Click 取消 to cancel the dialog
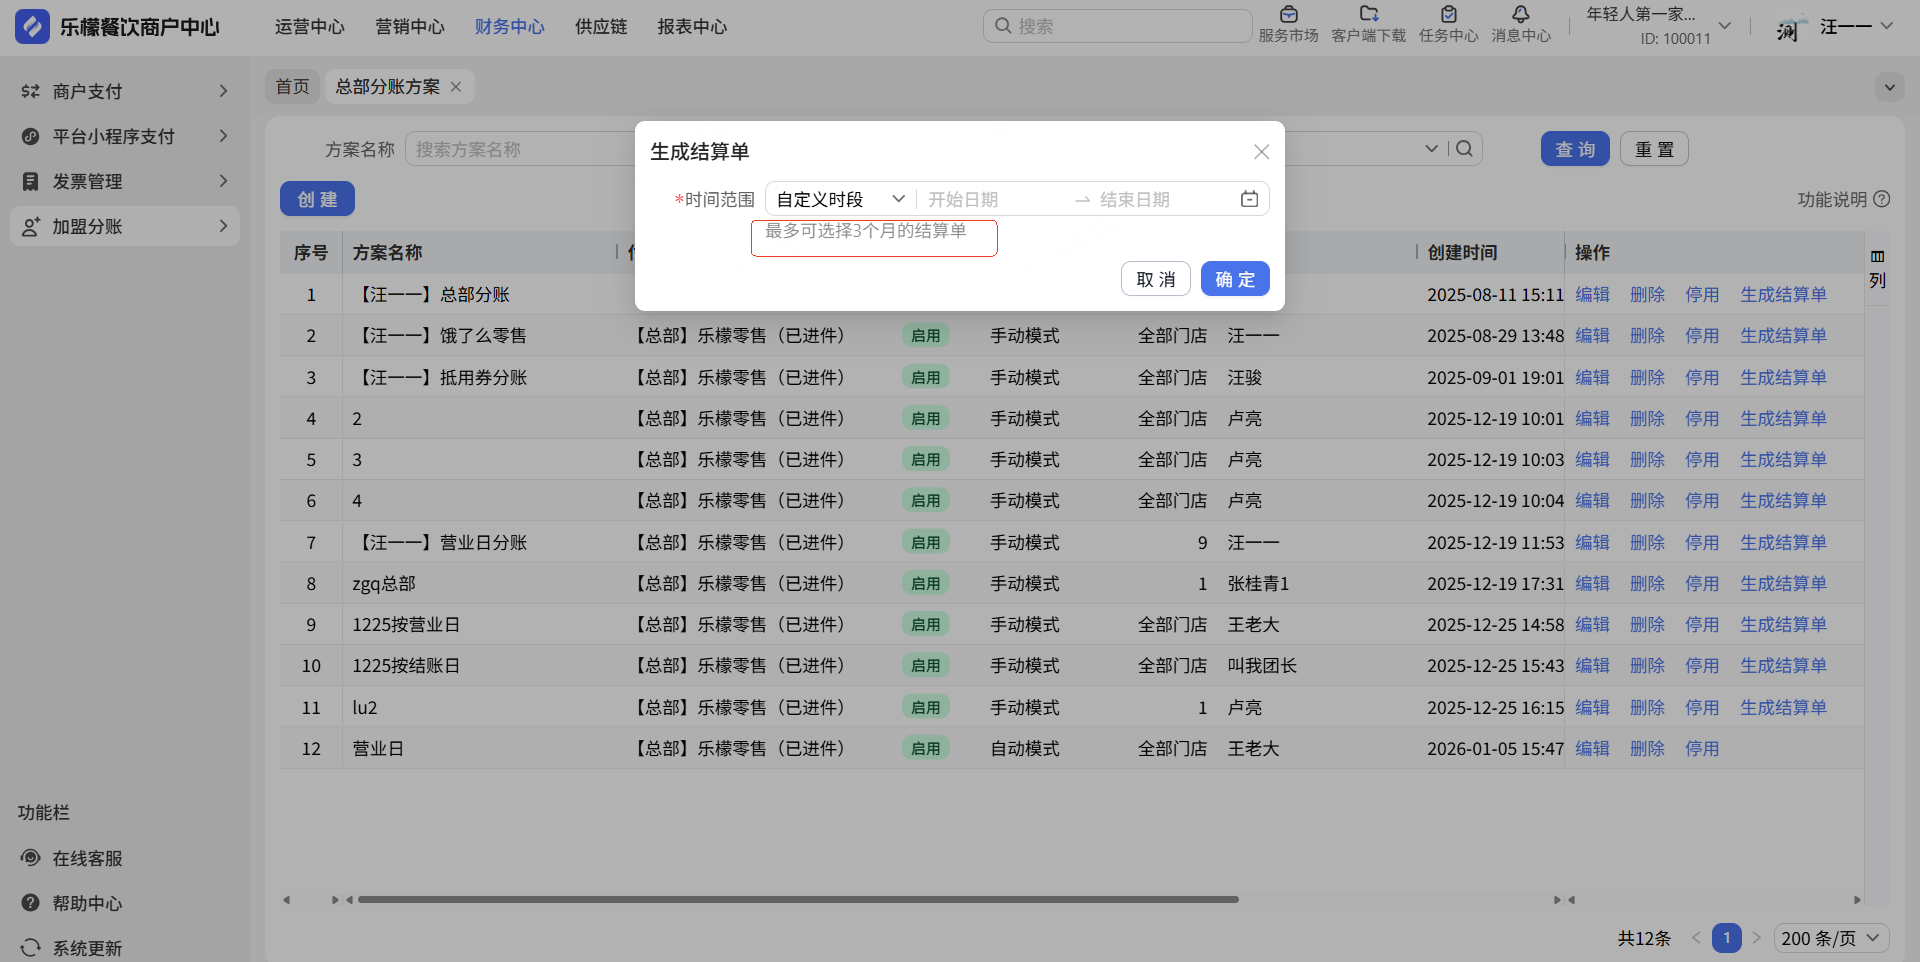Image resolution: width=1920 pixels, height=962 pixels. pyautogui.click(x=1155, y=279)
